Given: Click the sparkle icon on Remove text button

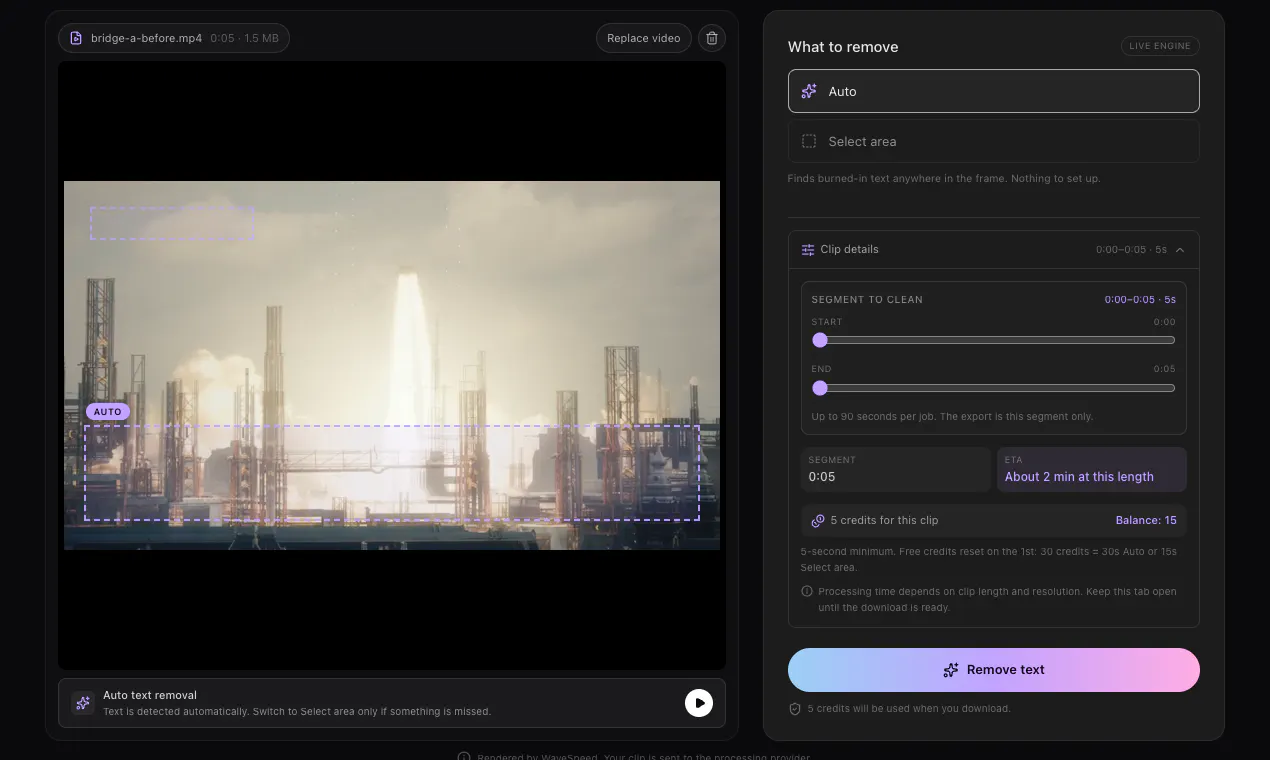Looking at the screenshot, I should tap(951, 670).
